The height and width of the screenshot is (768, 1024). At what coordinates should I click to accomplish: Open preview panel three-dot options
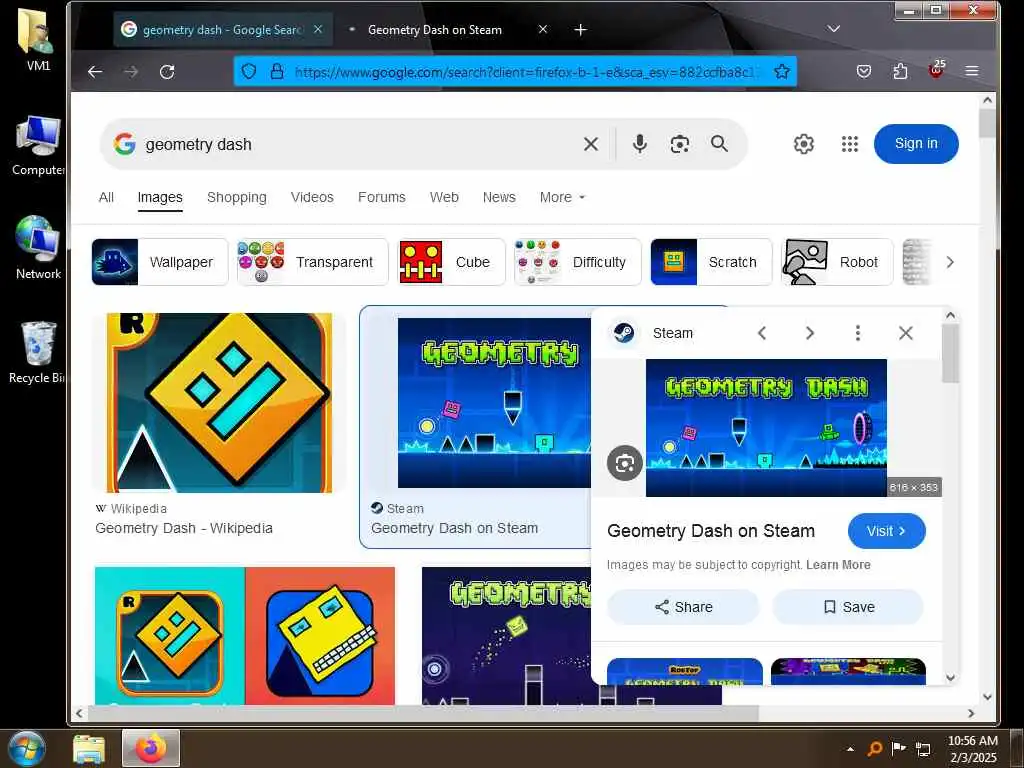point(857,333)
